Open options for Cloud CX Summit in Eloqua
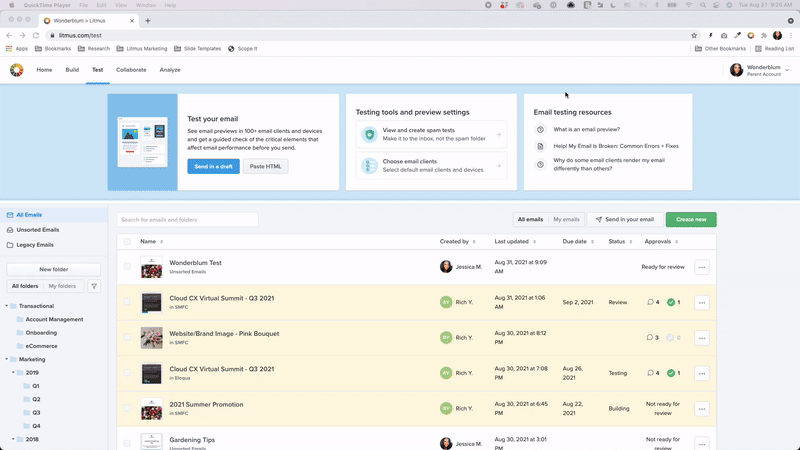The width and height of the screenshot is (800, 450). click(702, 373)
